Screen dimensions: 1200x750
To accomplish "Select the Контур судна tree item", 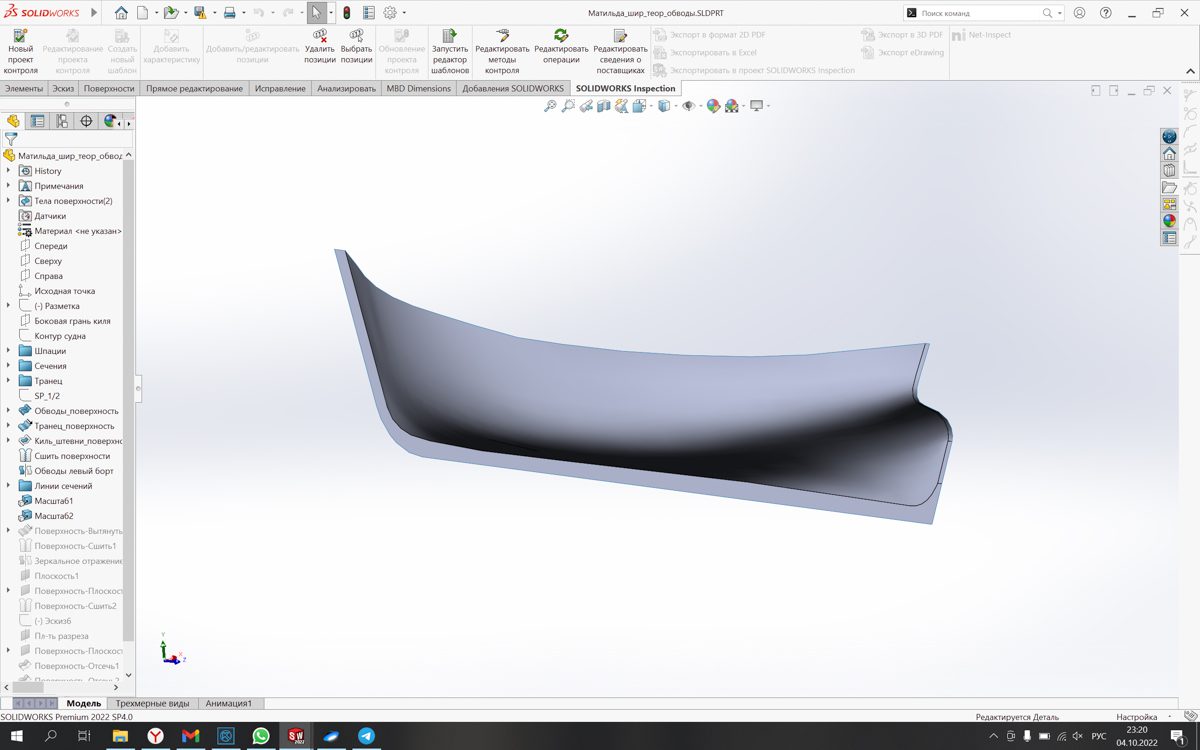I will [60, 336].
